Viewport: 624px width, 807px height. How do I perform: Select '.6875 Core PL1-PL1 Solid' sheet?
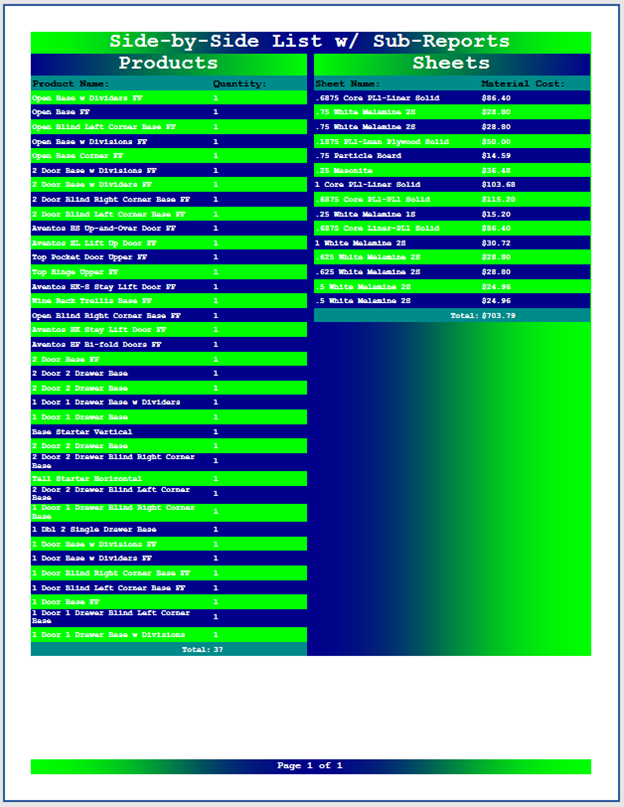(373, 199)
